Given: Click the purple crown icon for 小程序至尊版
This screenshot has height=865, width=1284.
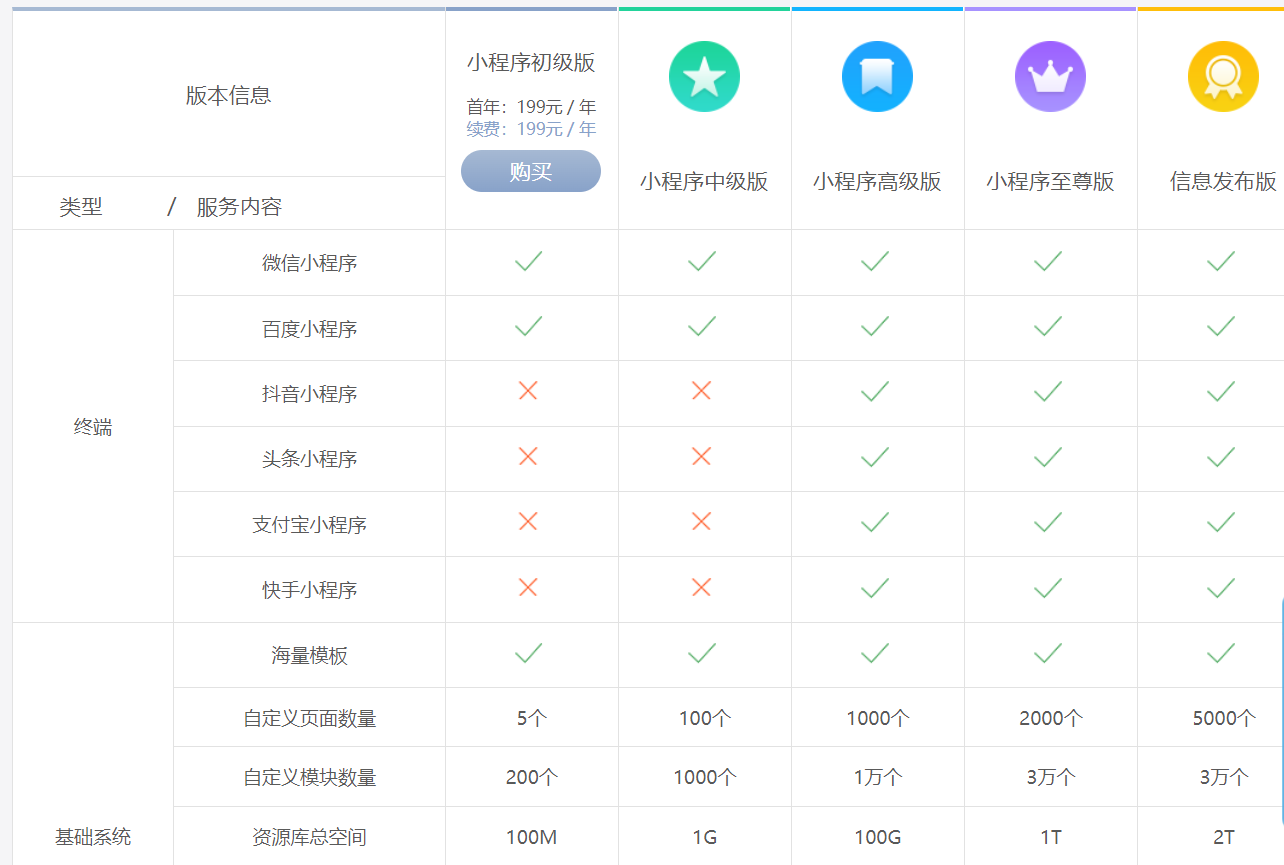Looking at the screenshot, I should (x=1050, y=76).
